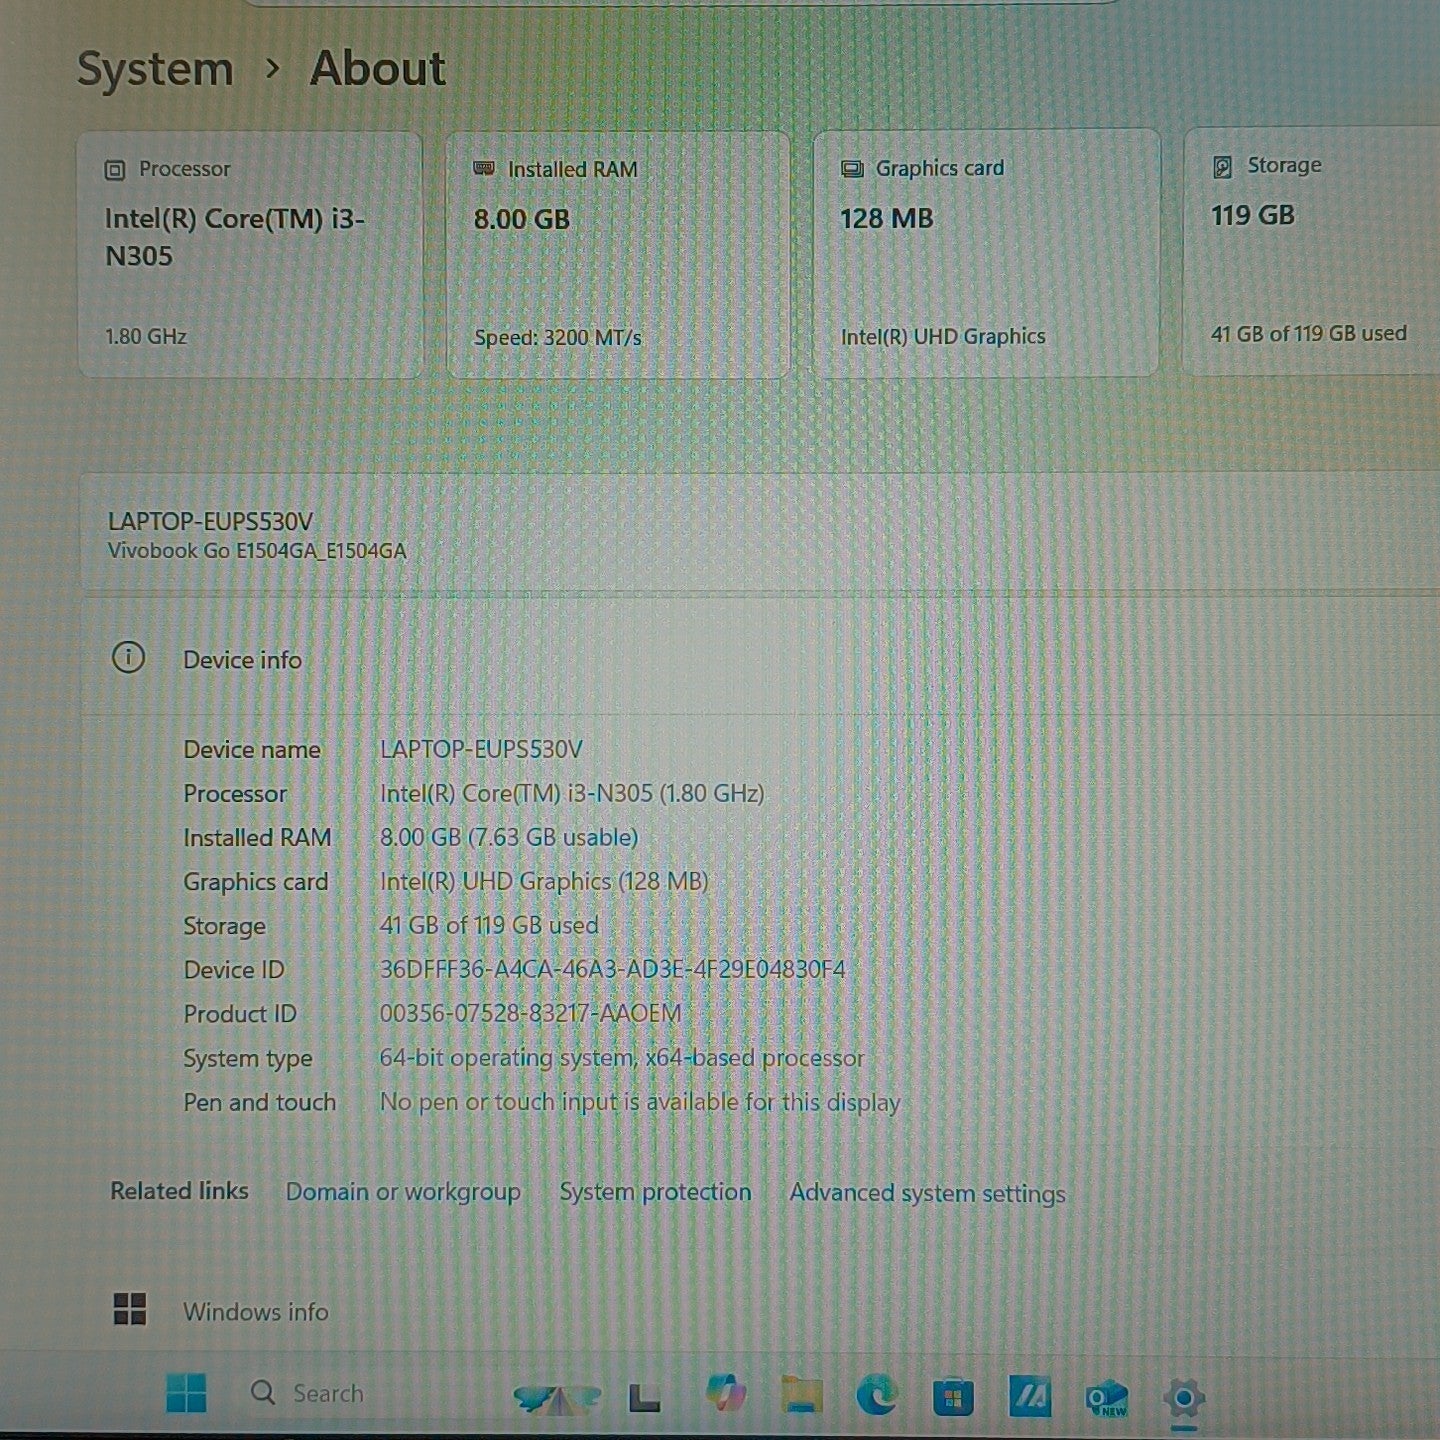Viewport: 1440px width, 1440px height.
Task: Click the Product ID label
Action: [240, 1013]
